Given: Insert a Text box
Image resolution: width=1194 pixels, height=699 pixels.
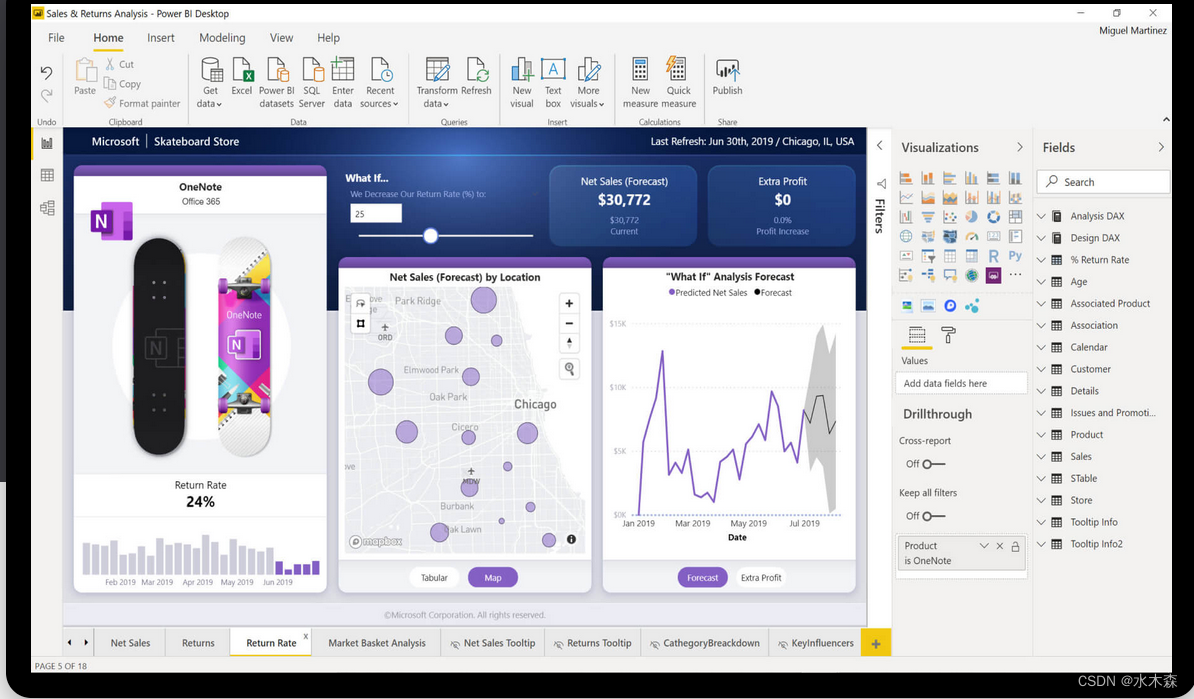Looking at the screenshot, I should point(553,82).
